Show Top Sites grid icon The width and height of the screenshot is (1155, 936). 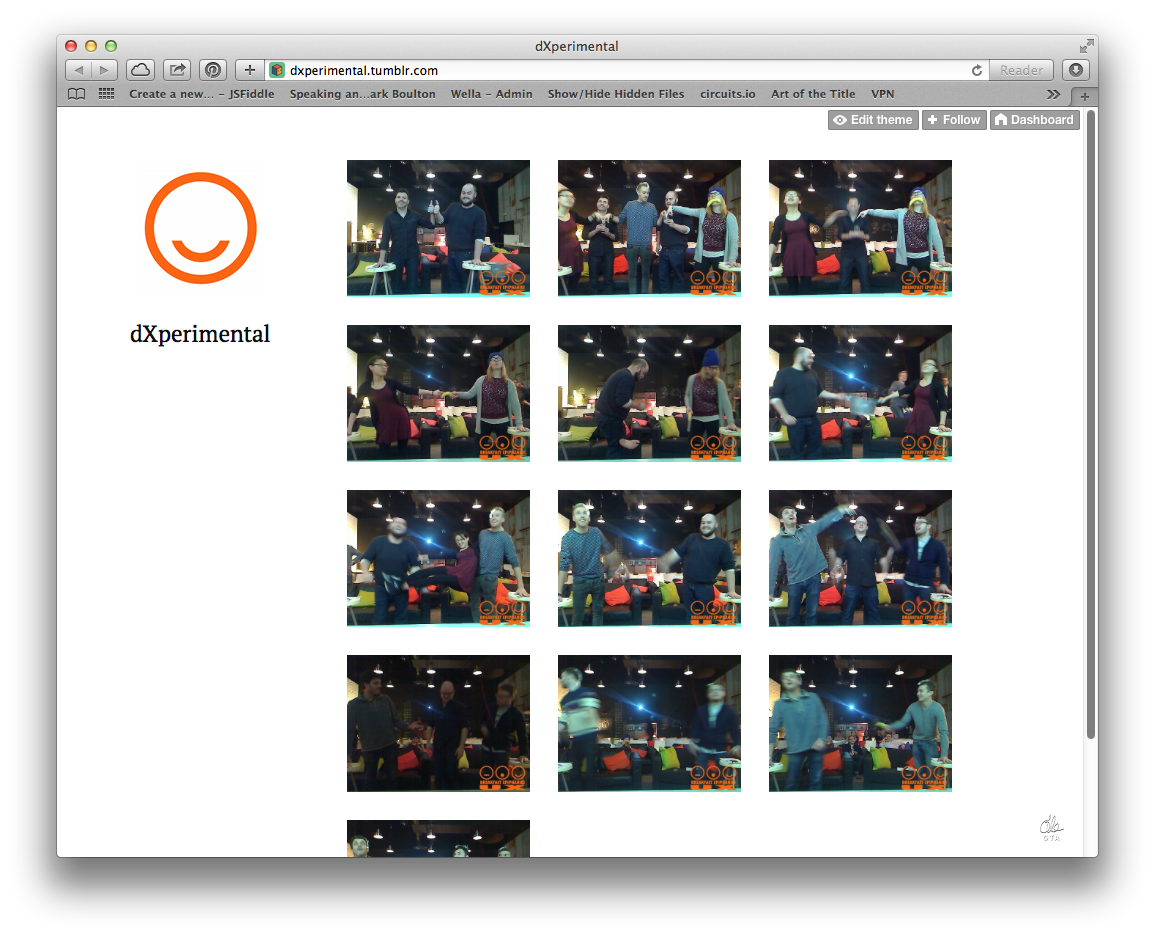[x=106, y=94]
